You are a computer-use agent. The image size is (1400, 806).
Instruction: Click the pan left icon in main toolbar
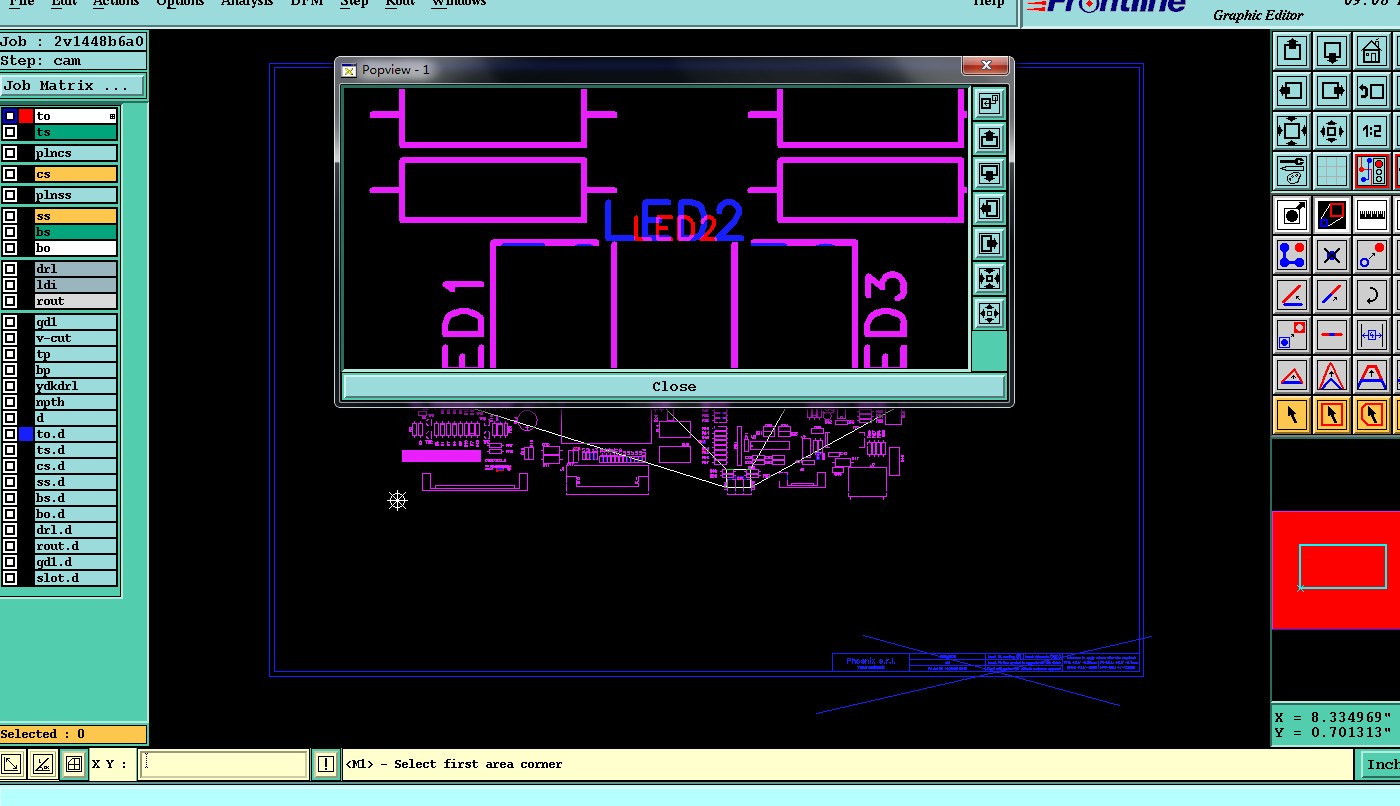tap(1291, 91)
